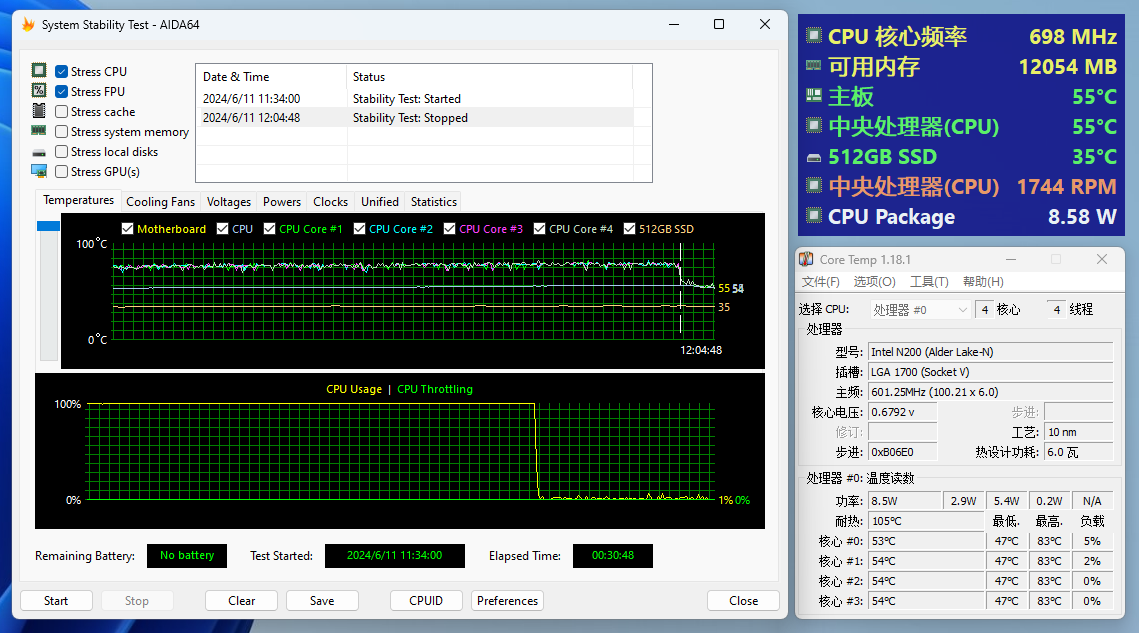
Task: Toggle CPU Core #2 graph checkbox
Action: click(x=359, y=229)
